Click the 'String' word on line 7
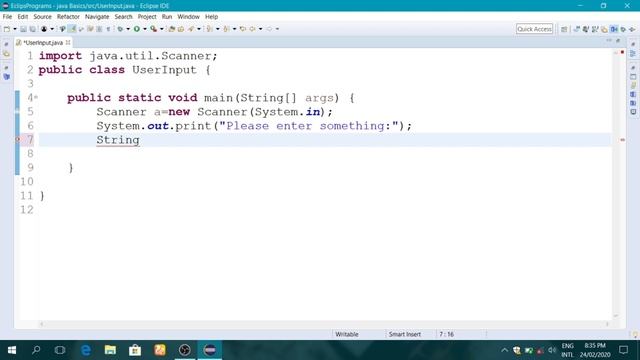640x360 pixels. click(118, 140)
